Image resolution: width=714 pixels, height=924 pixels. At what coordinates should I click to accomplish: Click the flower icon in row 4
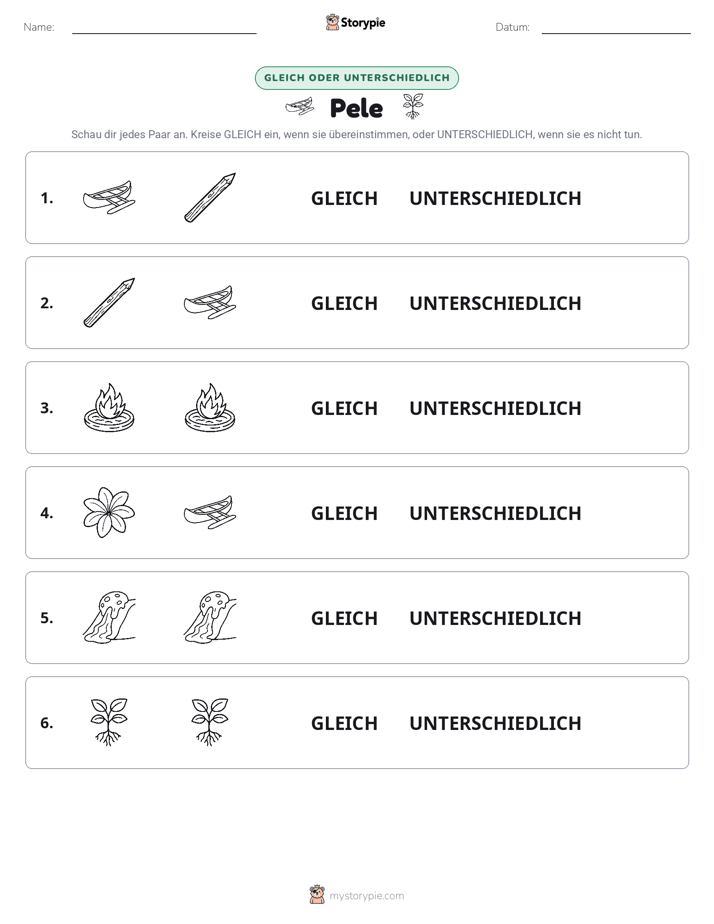tap(109, 513)
